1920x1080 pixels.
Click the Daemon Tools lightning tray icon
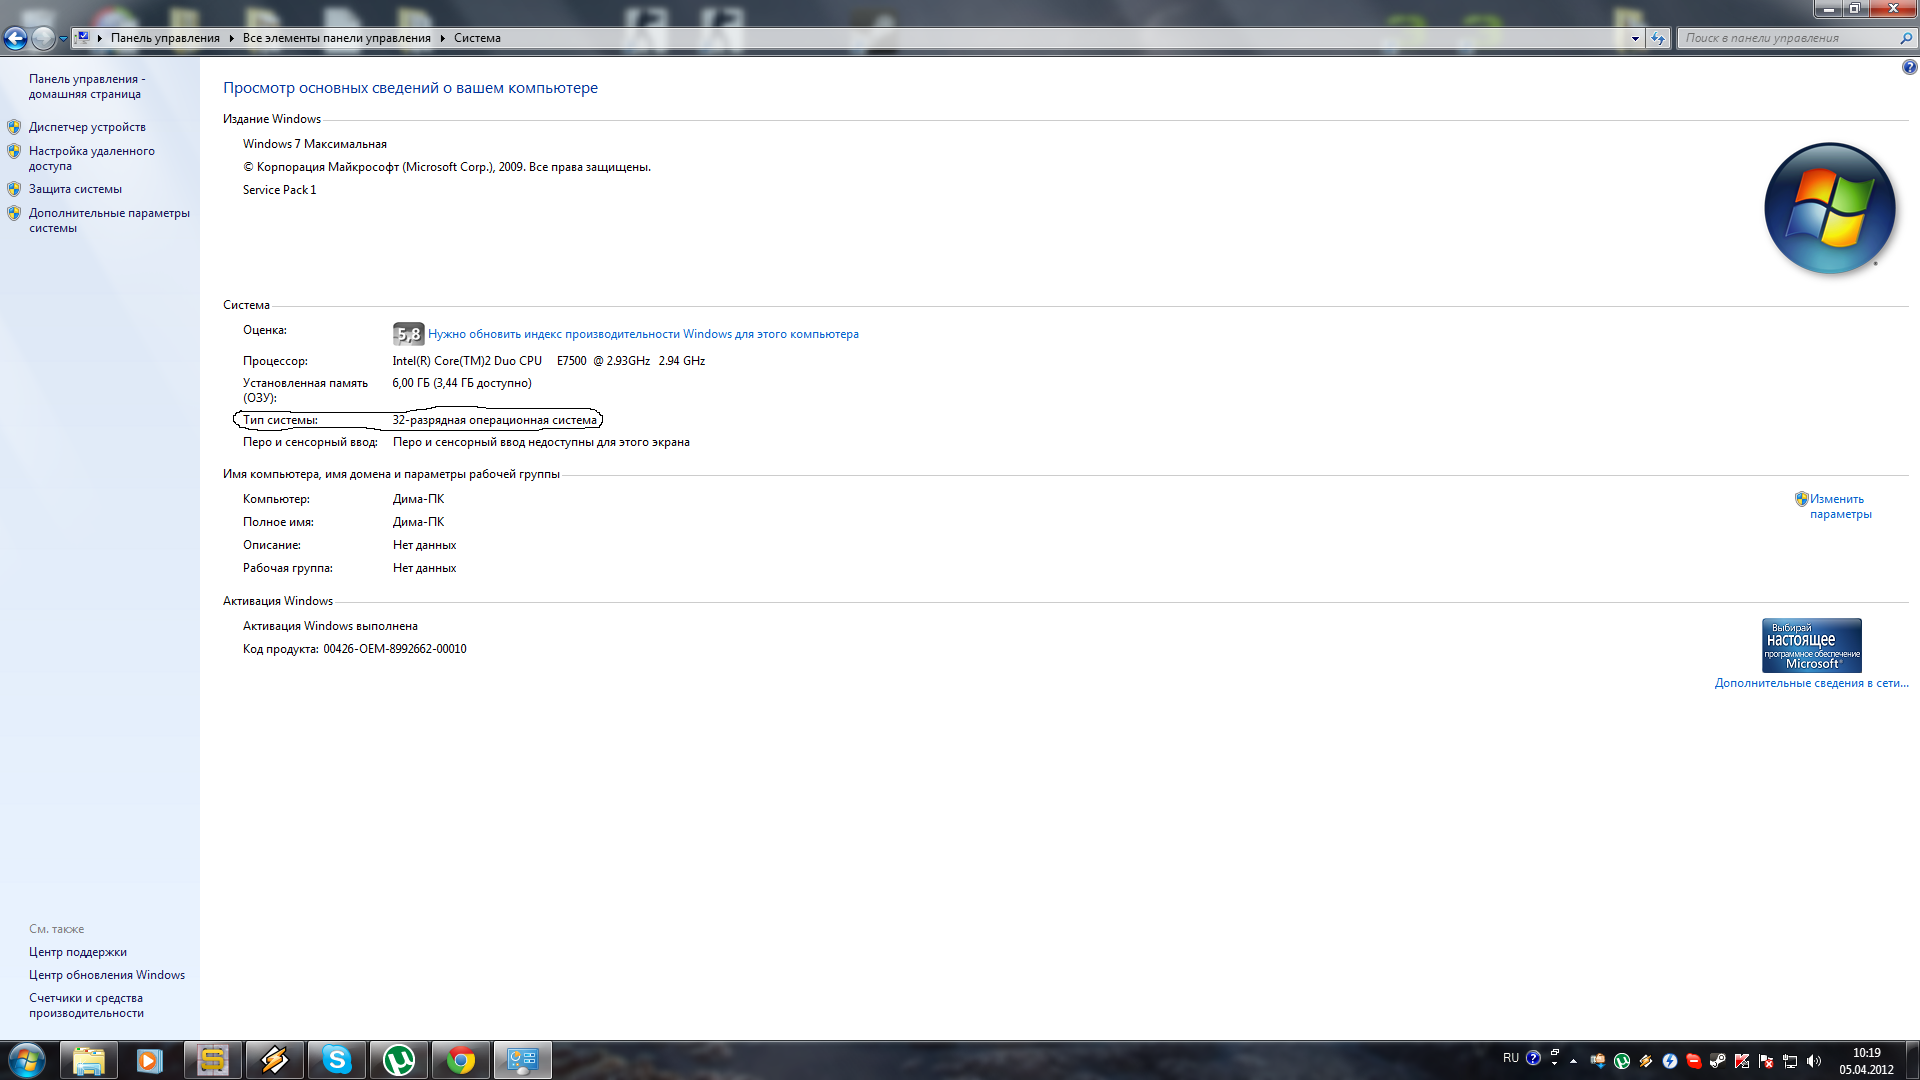1670,1061
